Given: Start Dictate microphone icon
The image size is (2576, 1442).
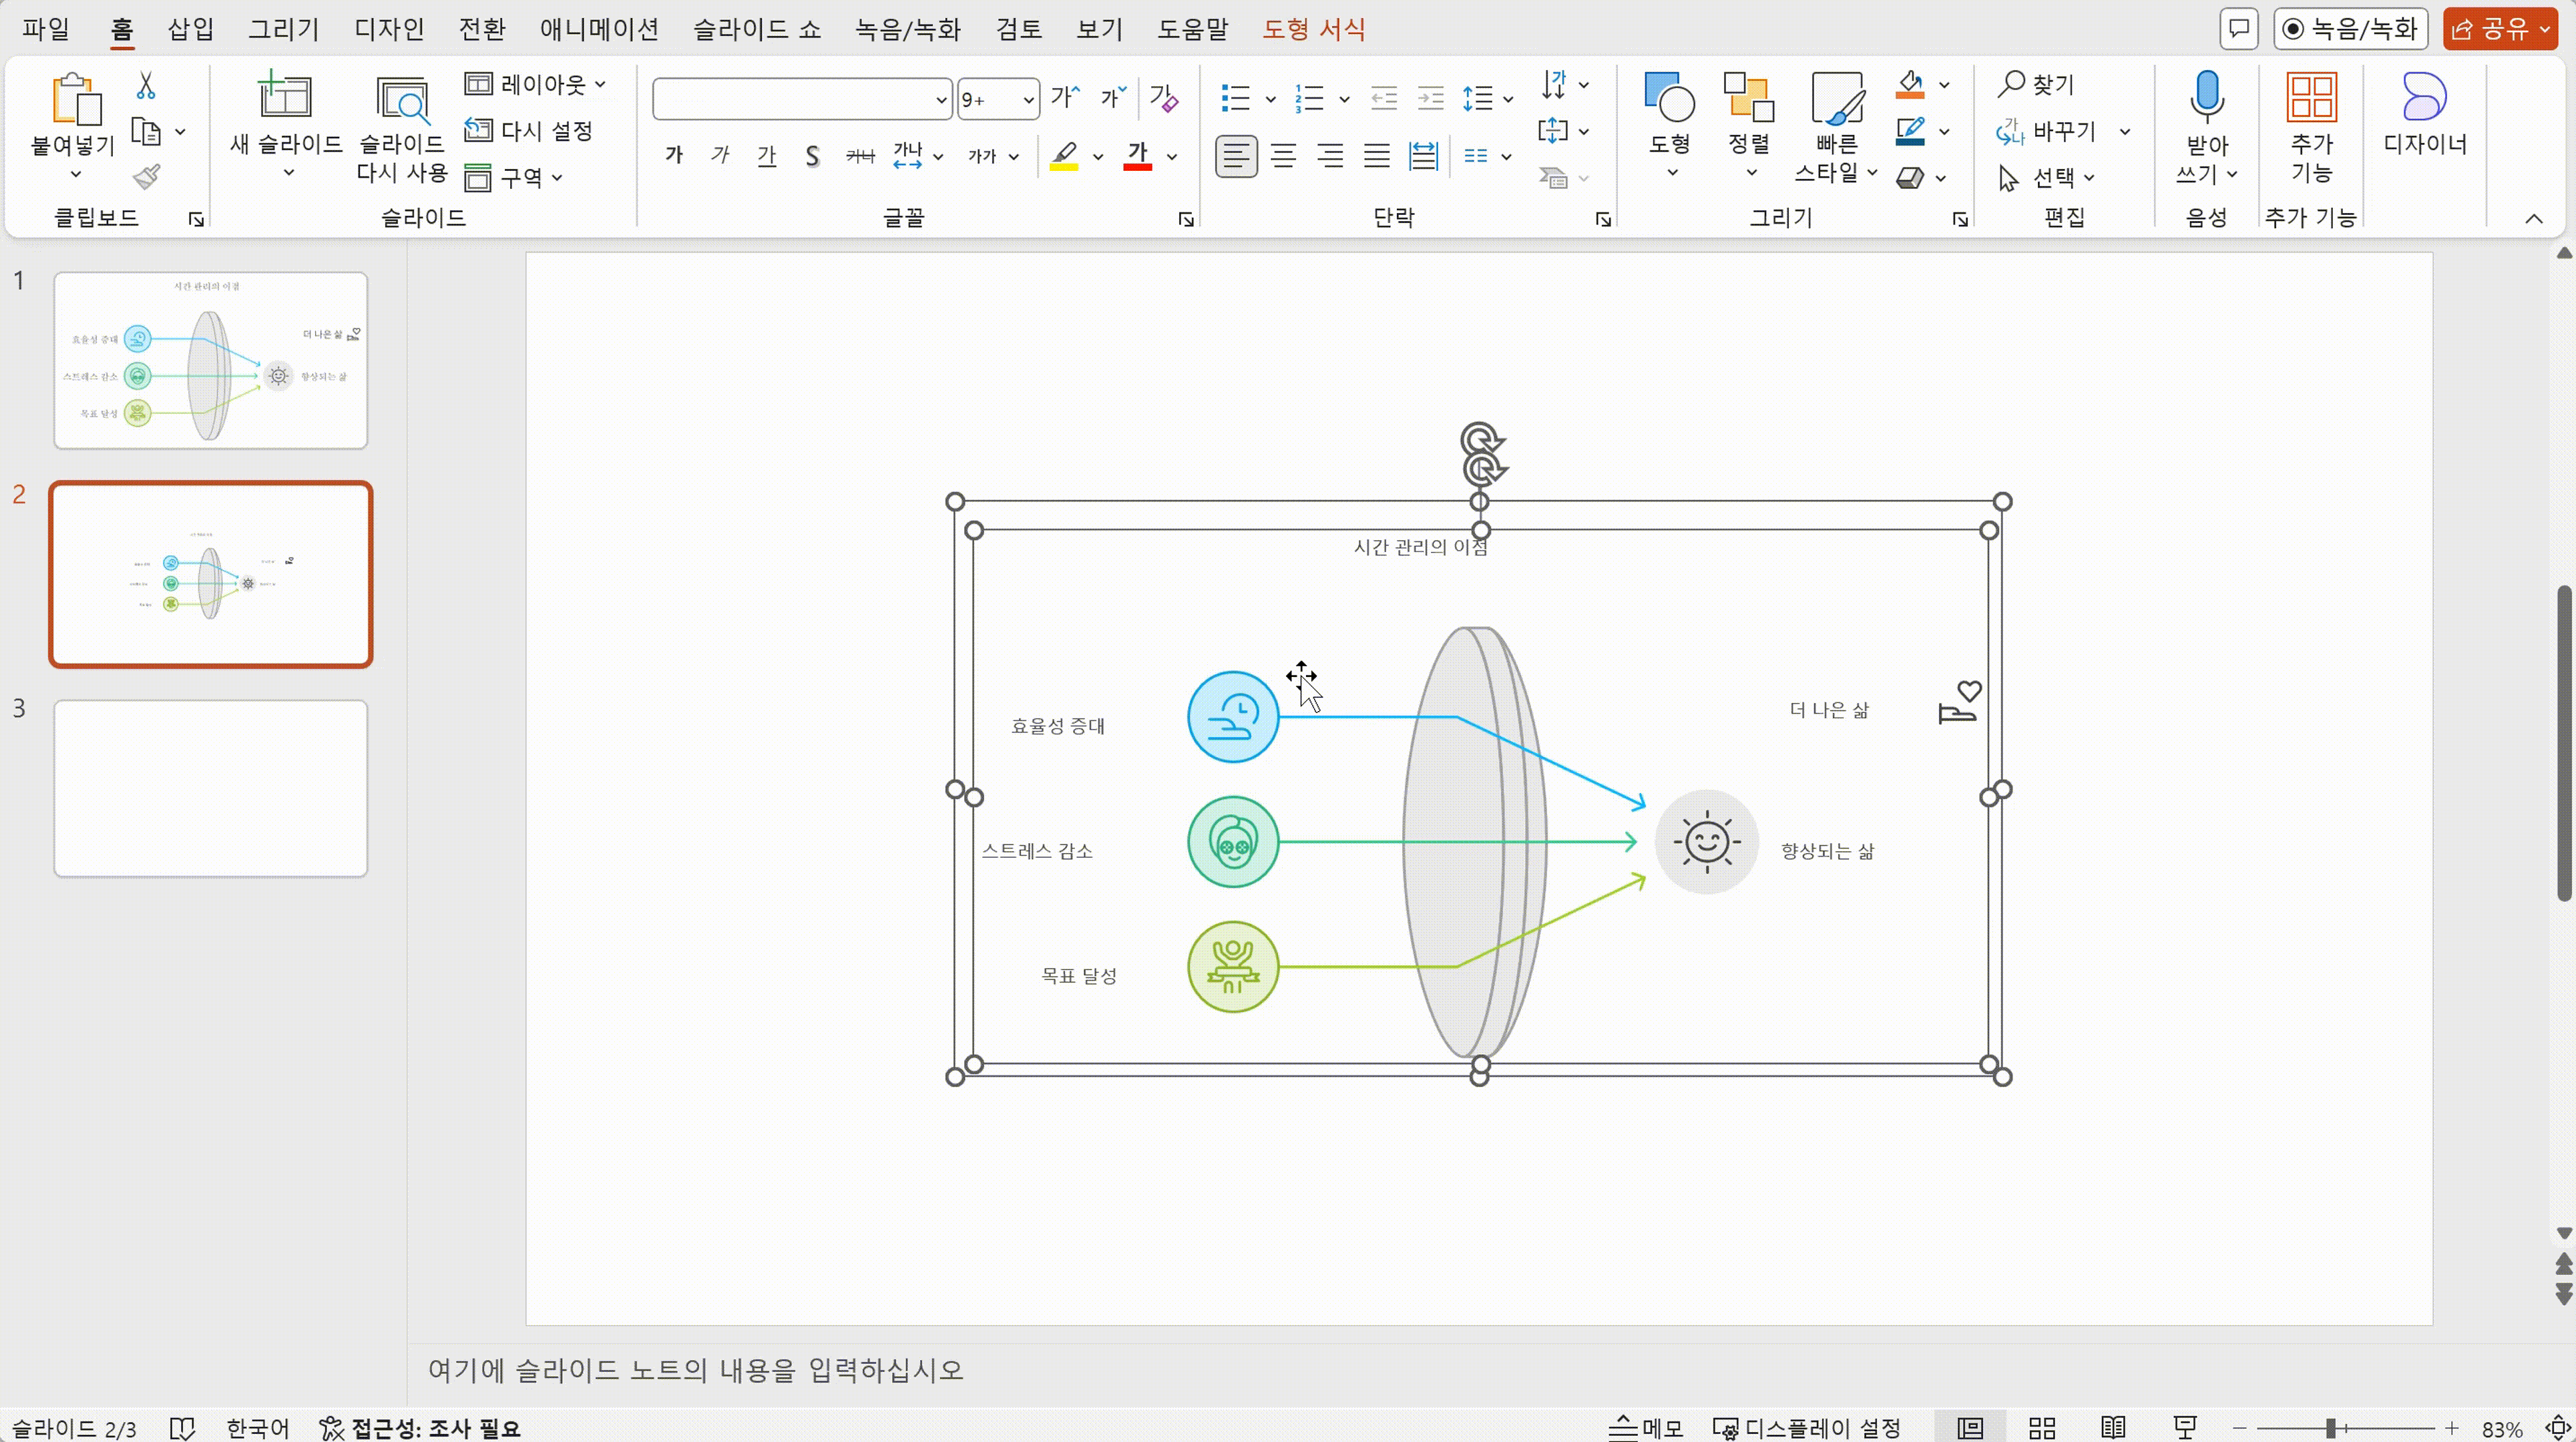Looking at the screenshot, I should 2207,97.
